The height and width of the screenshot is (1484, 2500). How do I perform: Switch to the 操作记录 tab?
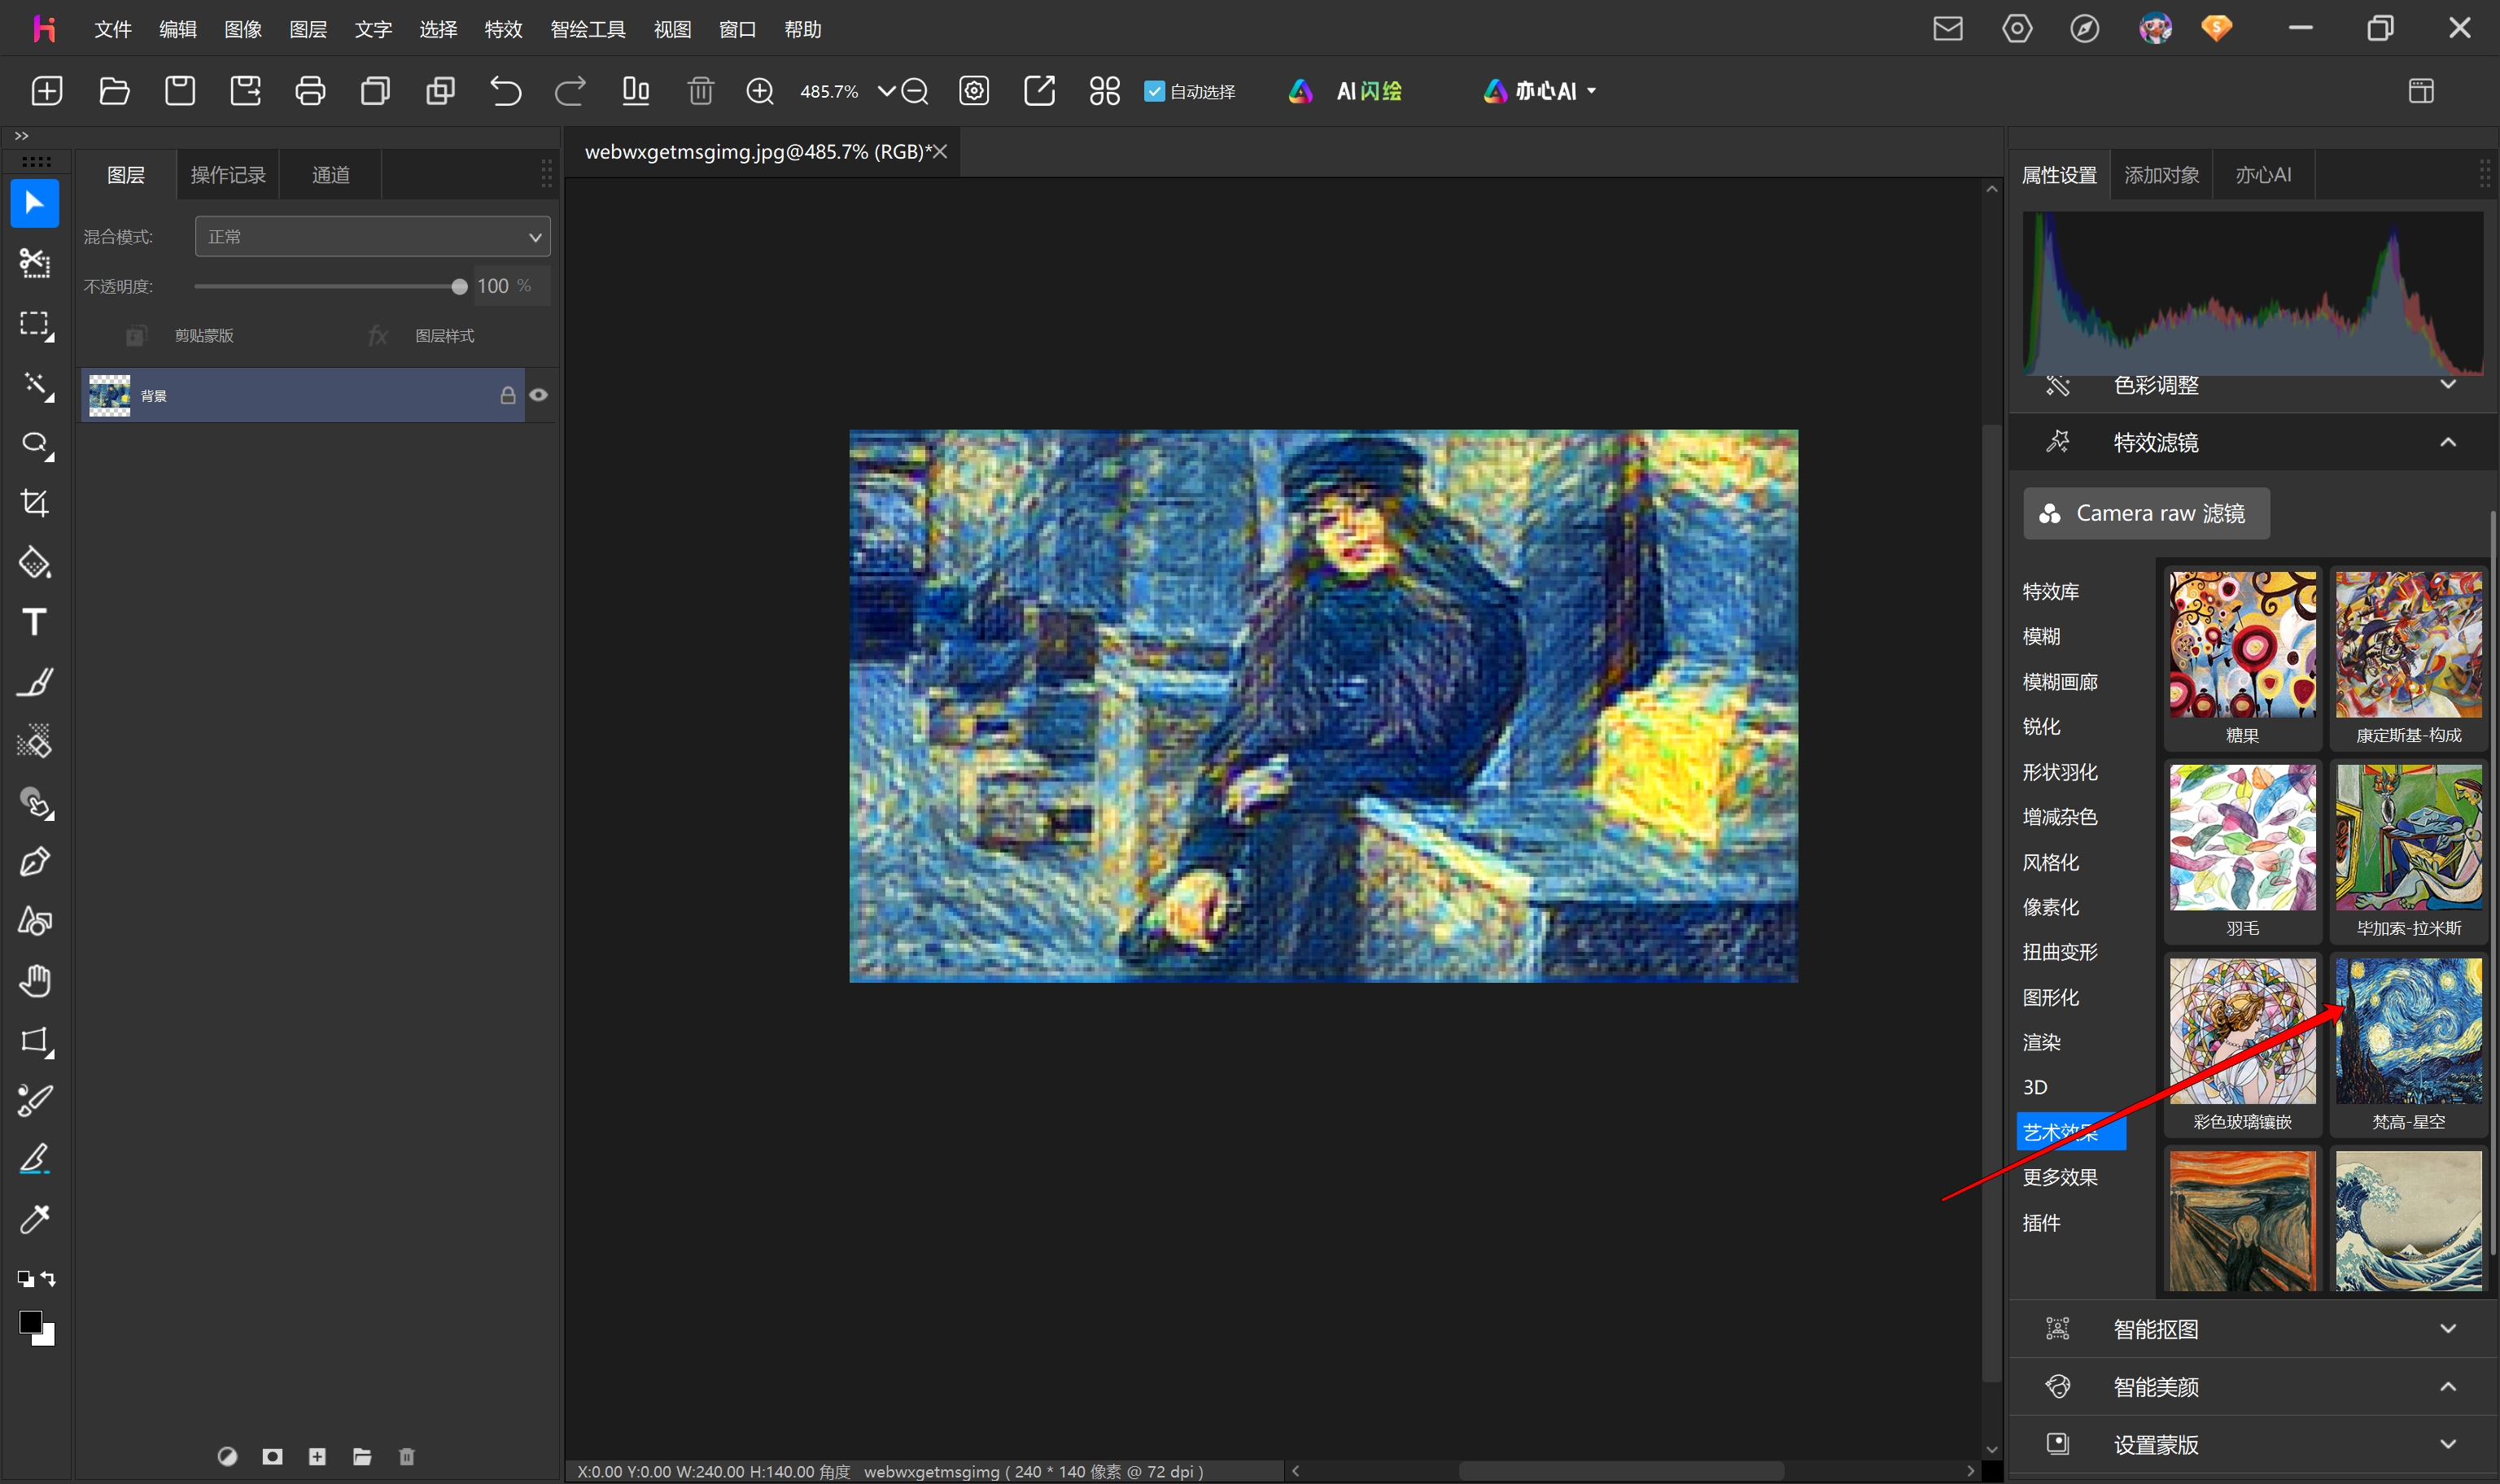(x=228, y=175)
